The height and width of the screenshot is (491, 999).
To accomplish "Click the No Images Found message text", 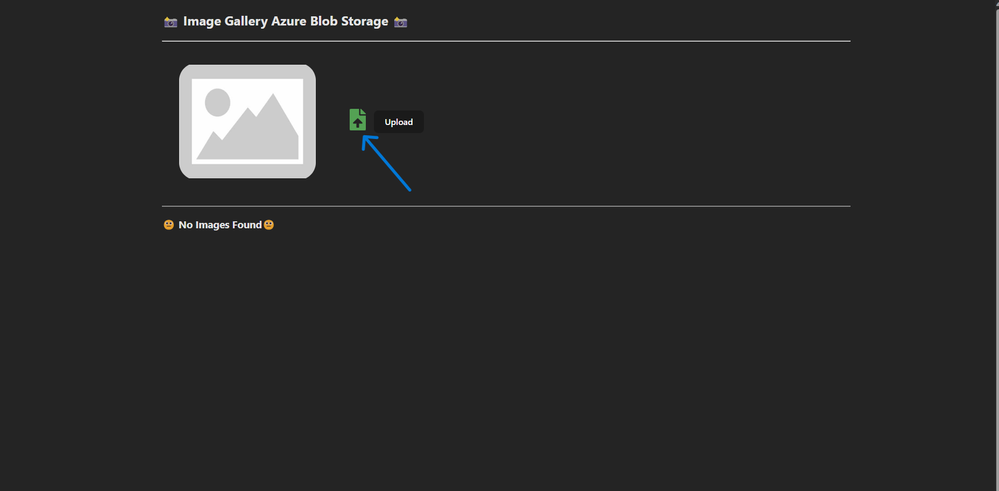I will pyautogui.click(x=219, y=225).
